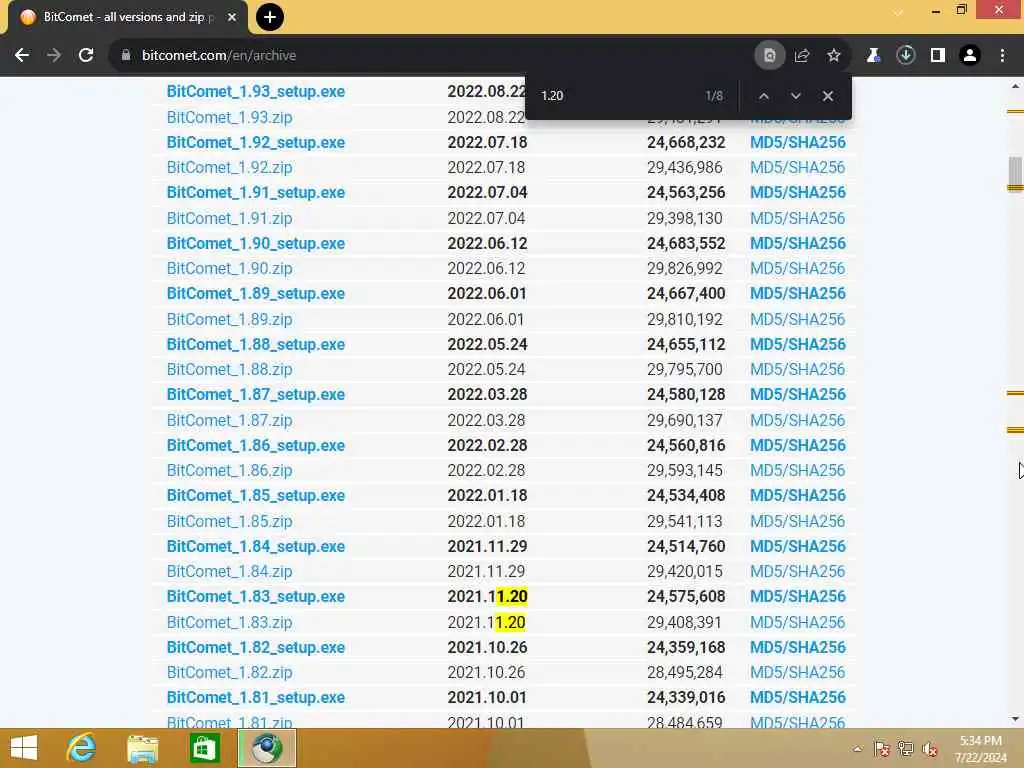Download BitComet_1.89_setup.exe
The image size is (1024, 768).
255,293
